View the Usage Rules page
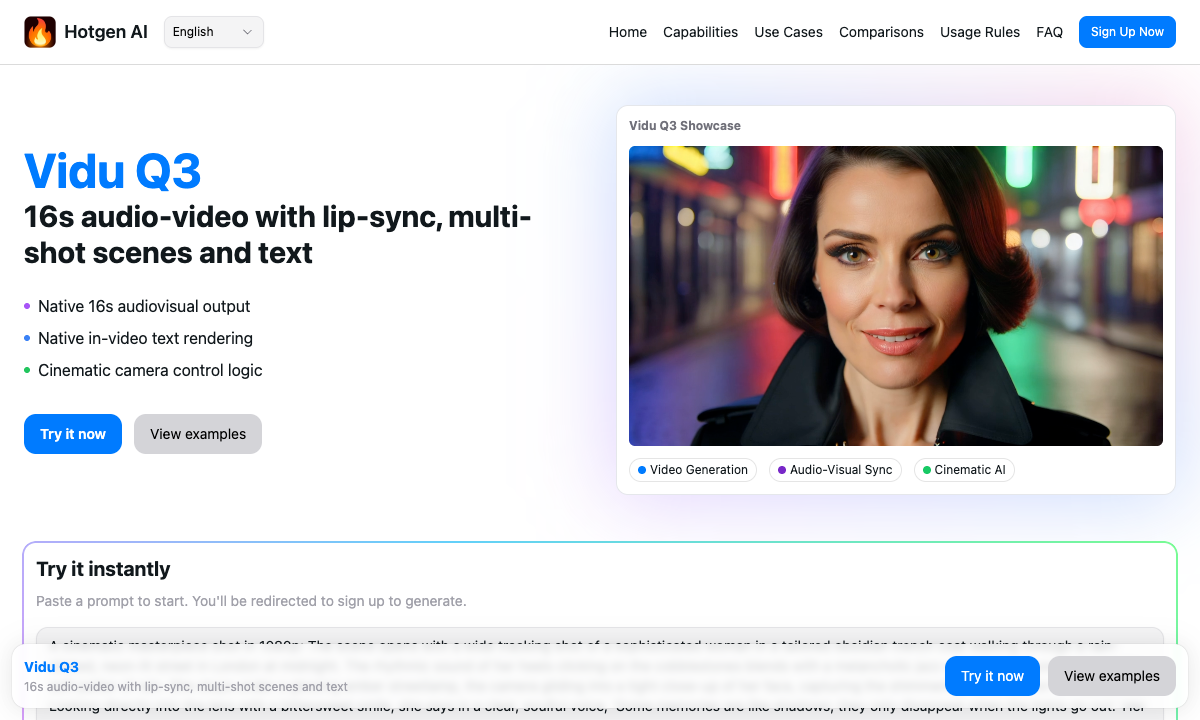This screenshot has width=1200, height=720. pyautogui.click(x=979, y=32)
